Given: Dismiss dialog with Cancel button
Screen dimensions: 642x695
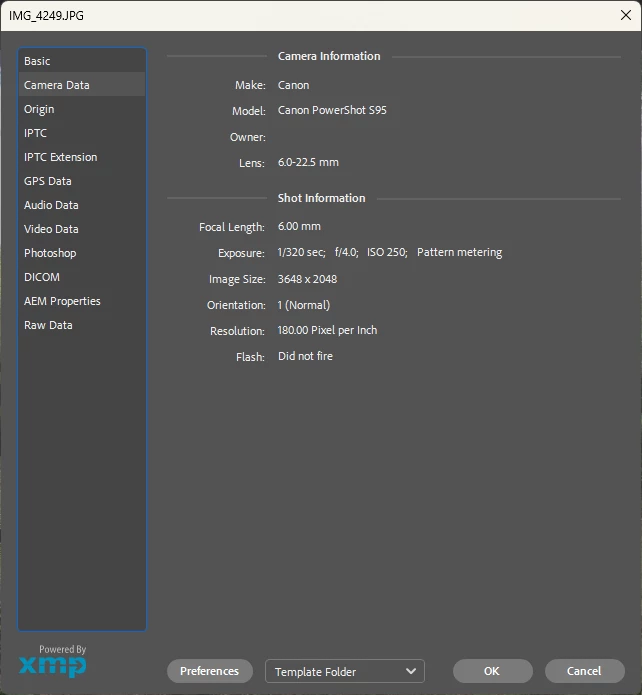Looking at the screenshot, I should pos(584,671).
